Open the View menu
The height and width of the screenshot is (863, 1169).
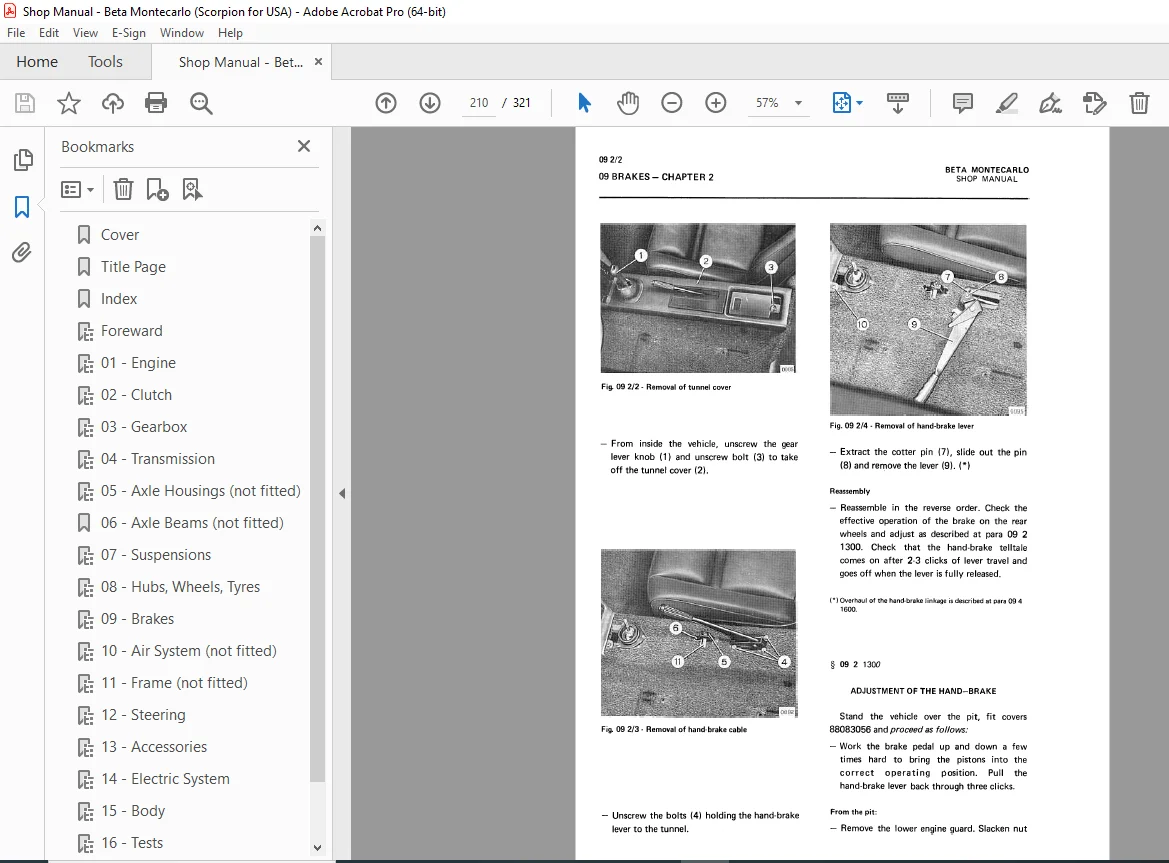(x=85, y=33)
